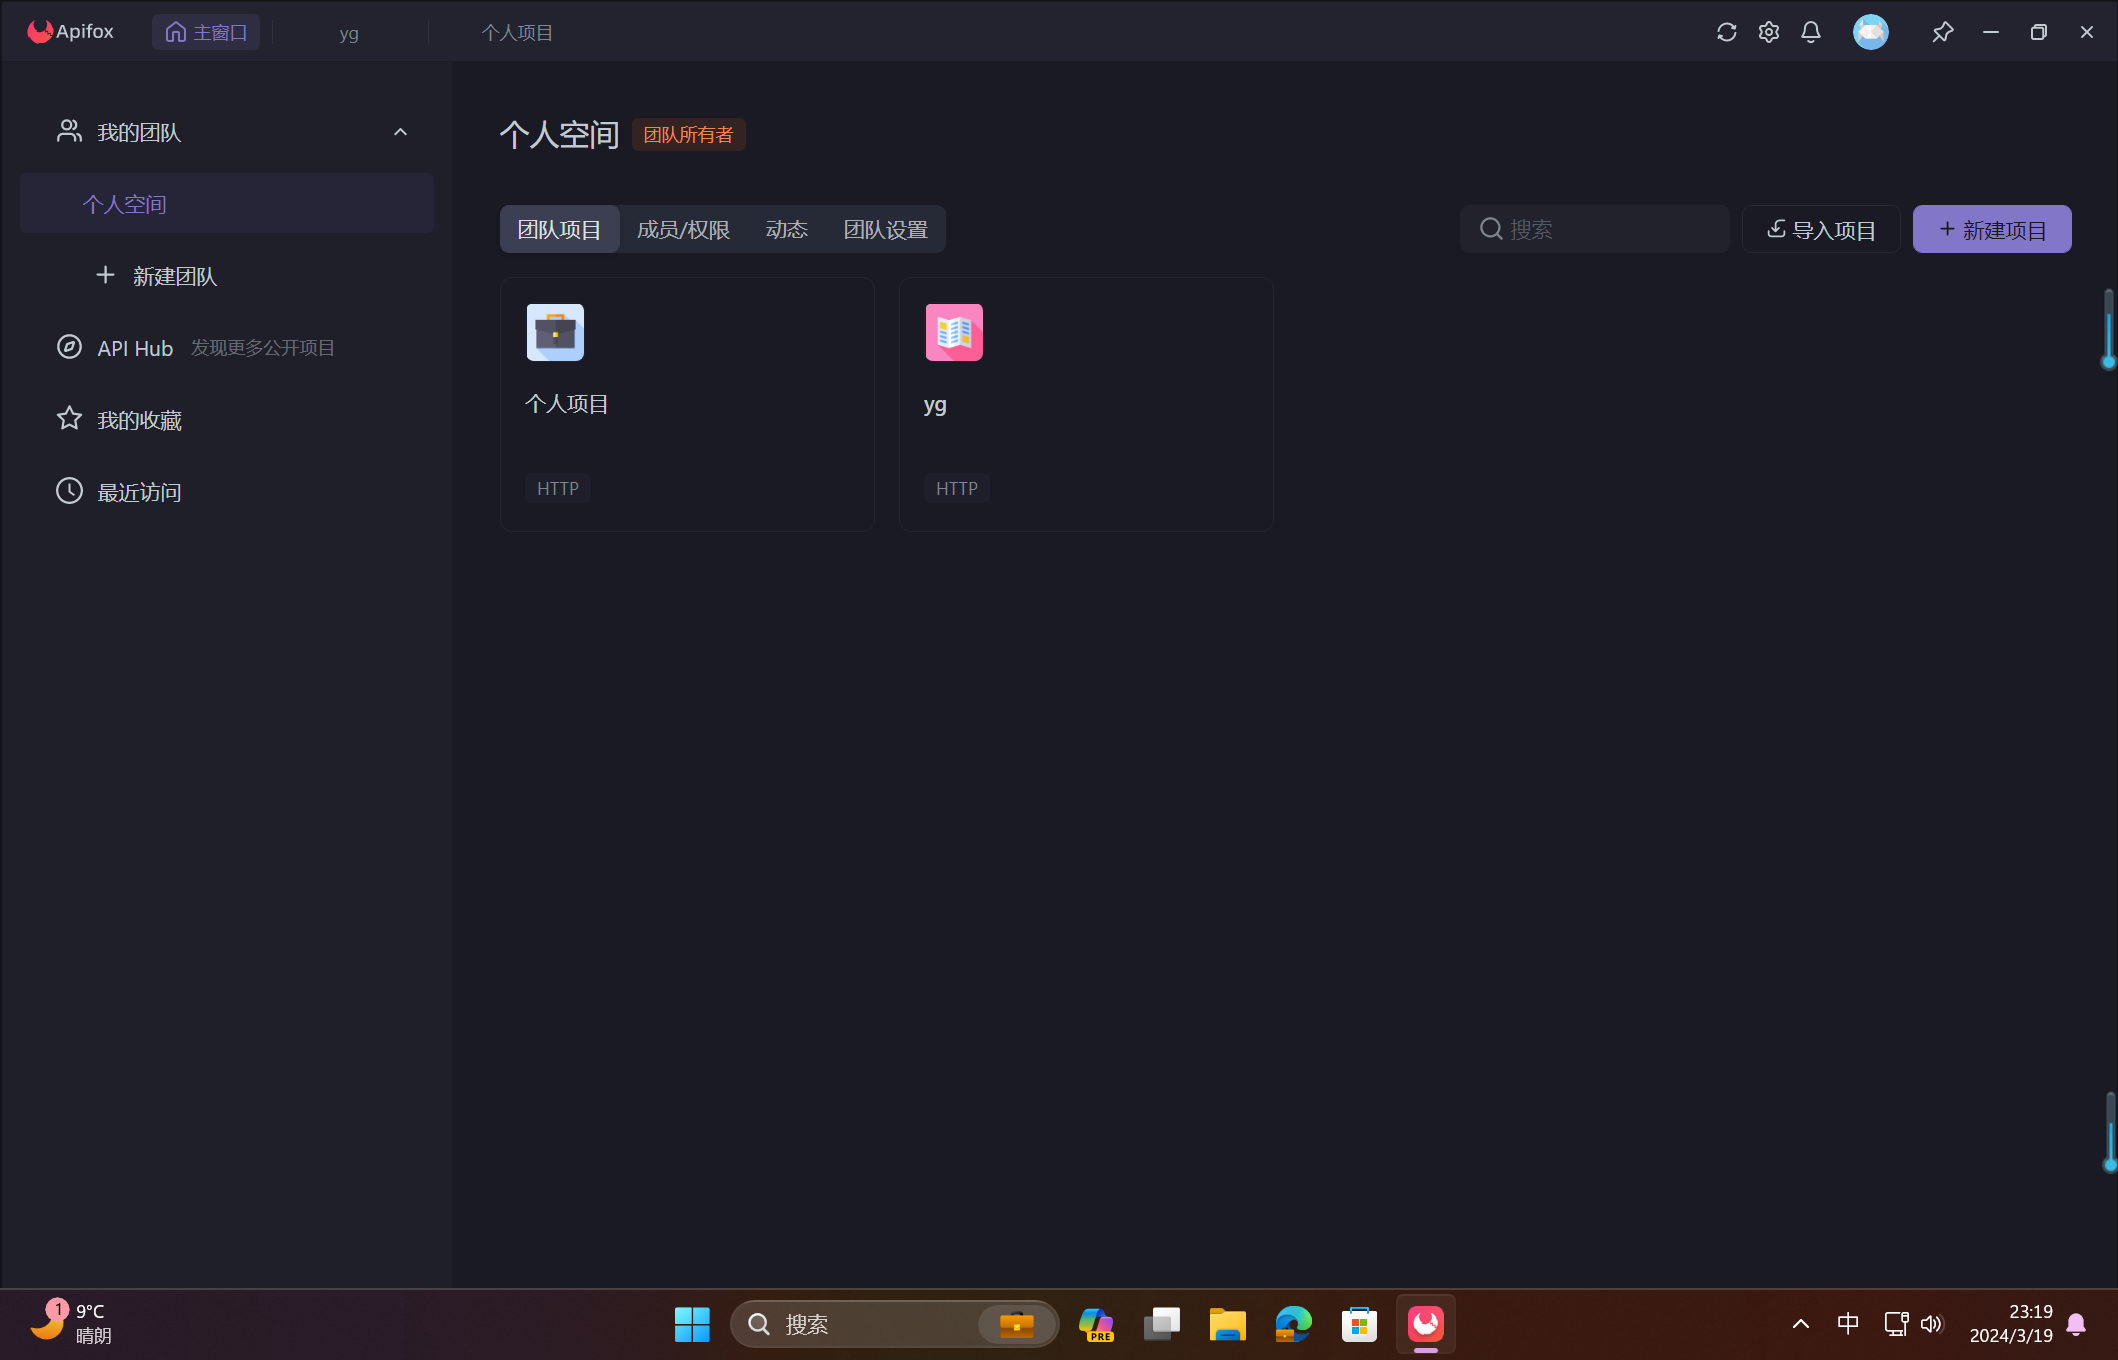Collapse the 我的团队 section chevron
The height and width of the screenshot is (1360, 2118).
click(x=400, y=132)
